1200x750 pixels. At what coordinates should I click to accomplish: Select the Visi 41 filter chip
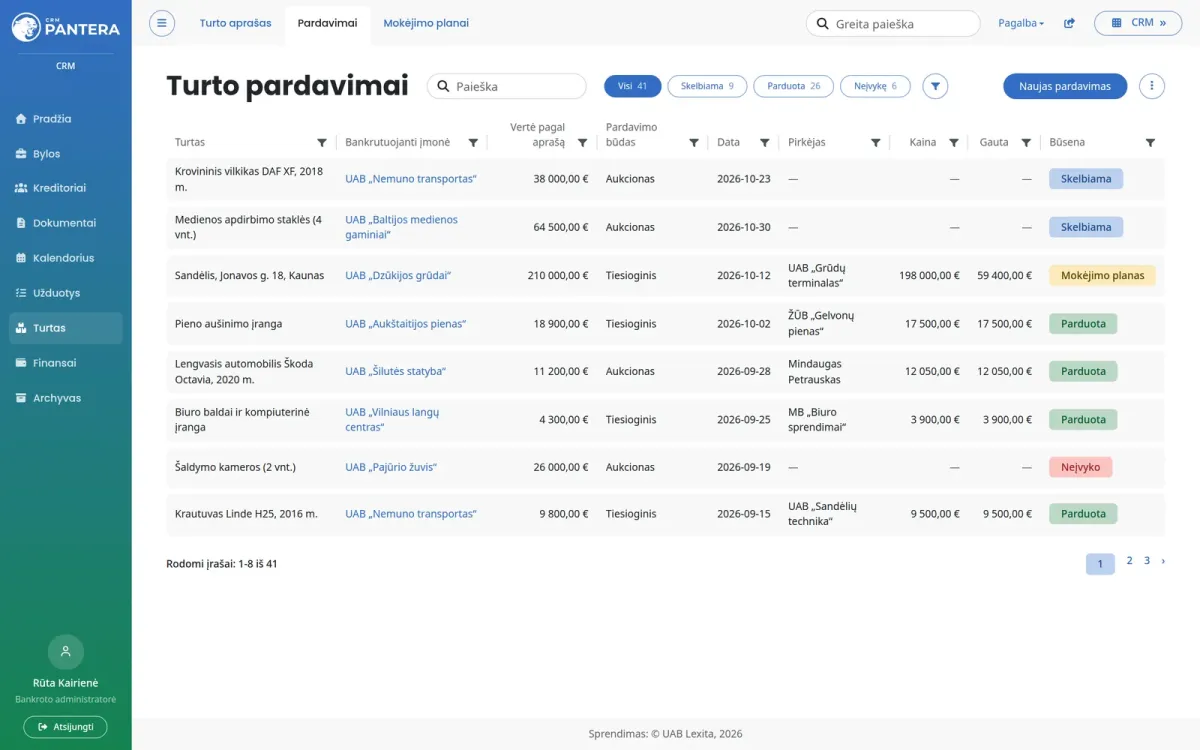633,86
